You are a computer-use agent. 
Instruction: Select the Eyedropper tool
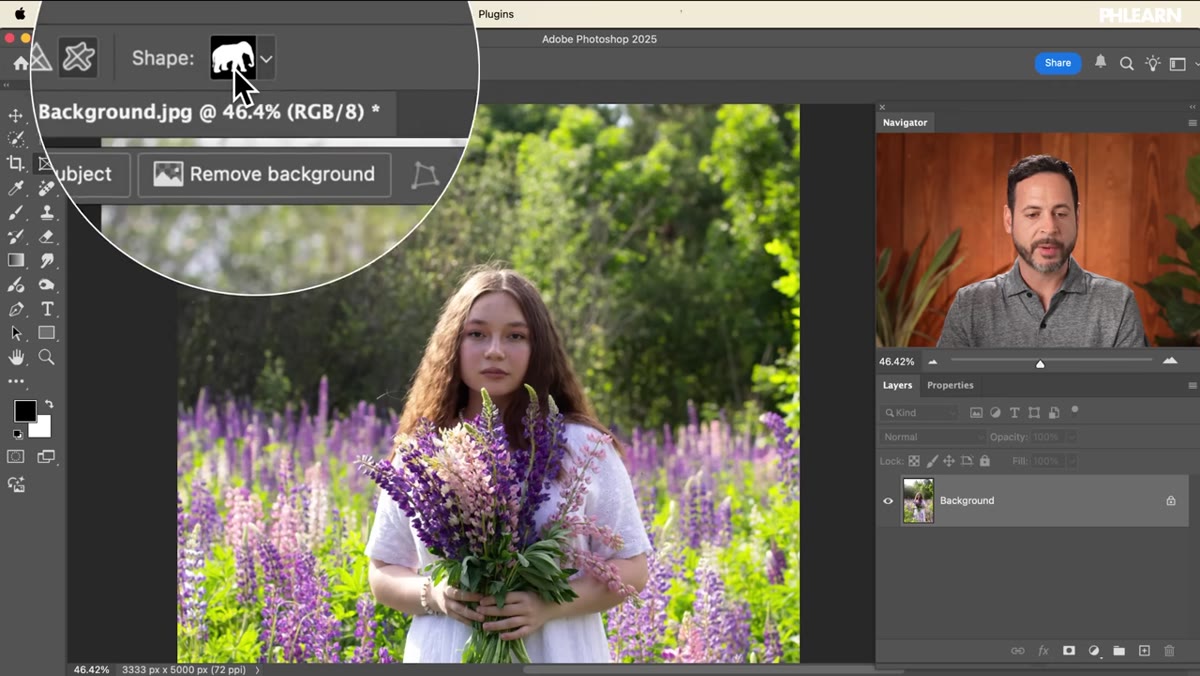[x=16, y=188]
